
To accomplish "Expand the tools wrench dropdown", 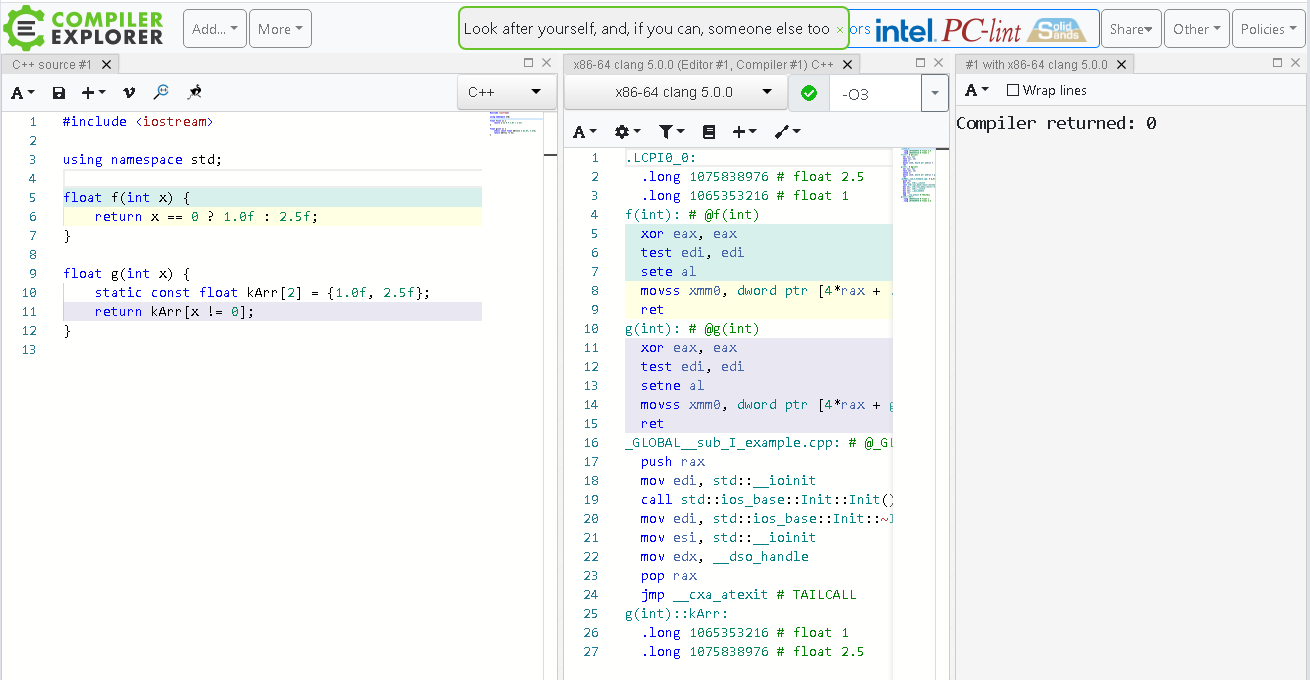I will 785,131.
